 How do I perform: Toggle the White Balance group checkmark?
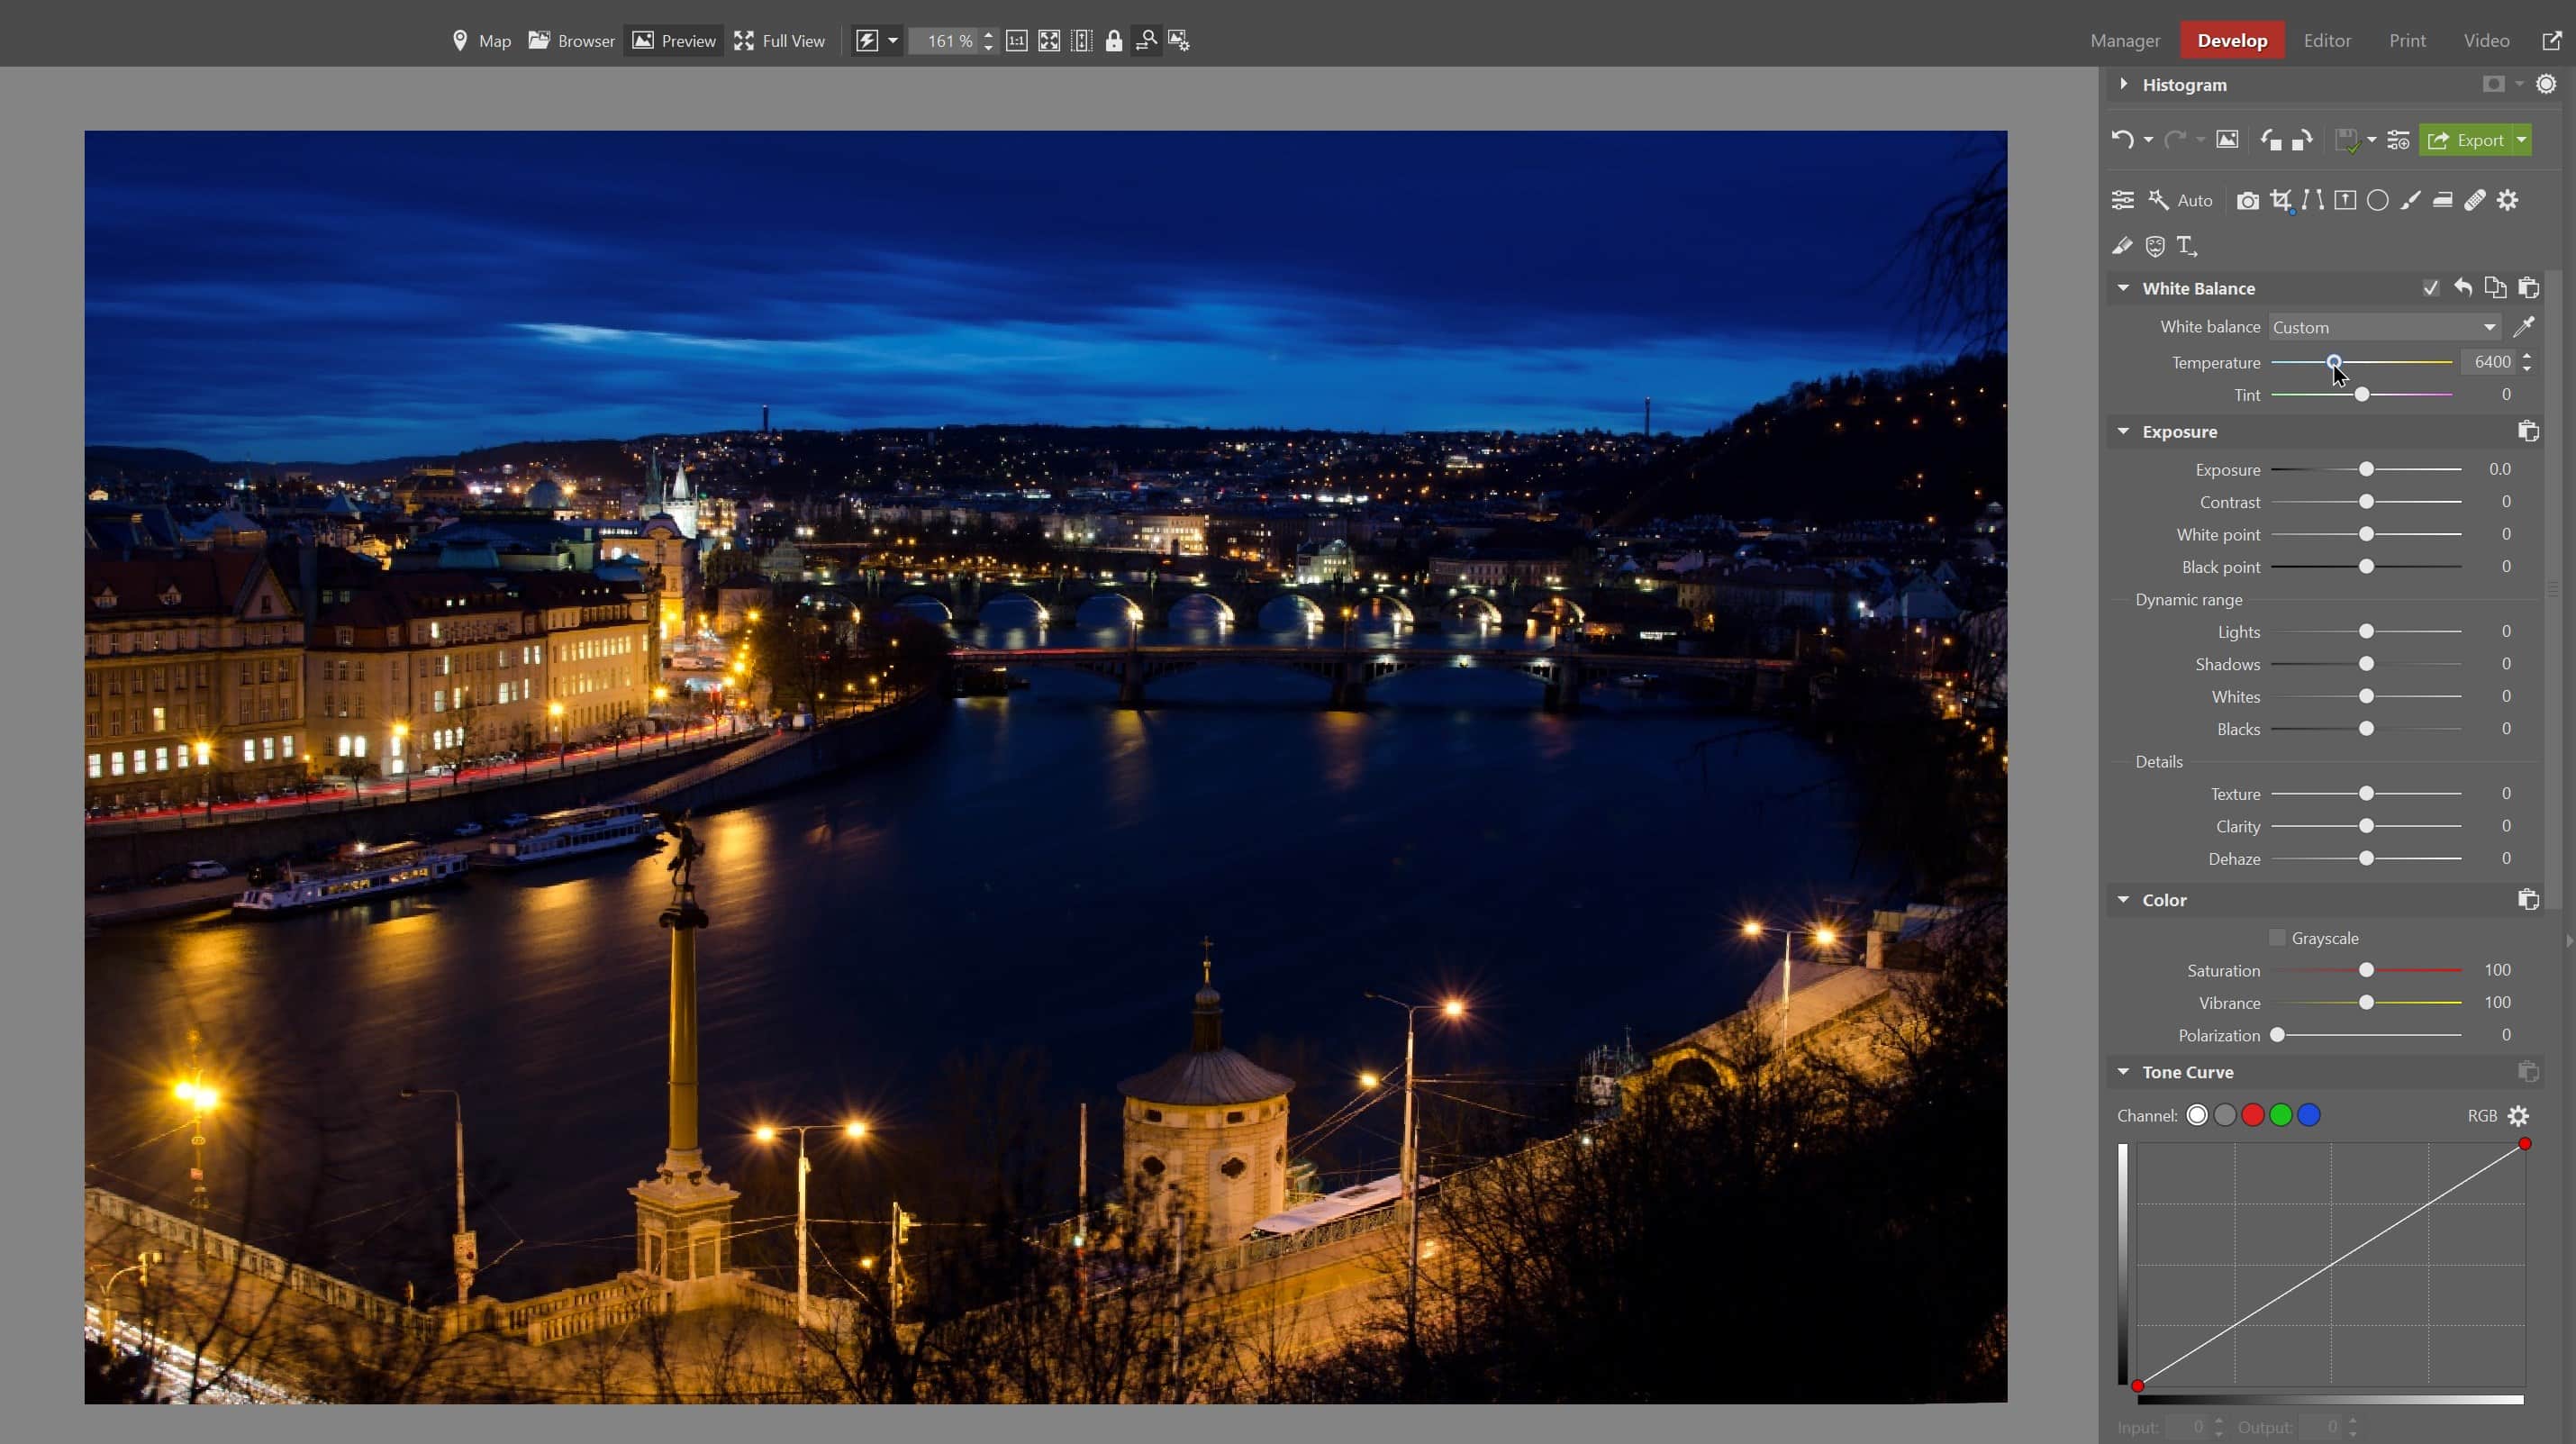pyautogui.click(x=2431, y=288)
